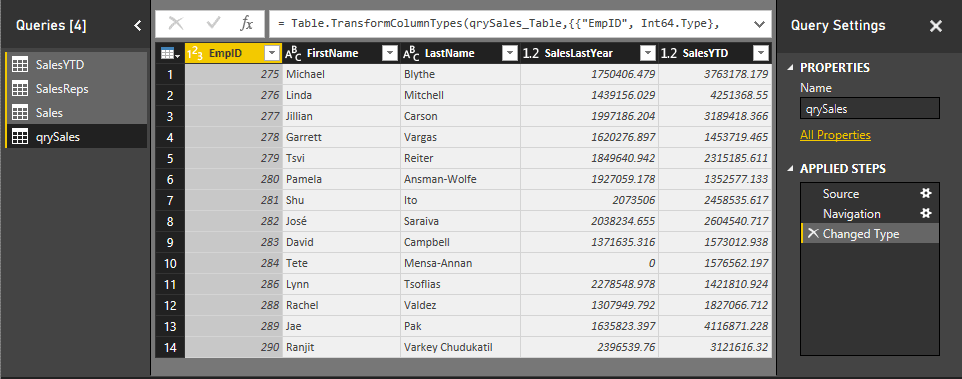Select the SalesYTD query

point(76,64)
